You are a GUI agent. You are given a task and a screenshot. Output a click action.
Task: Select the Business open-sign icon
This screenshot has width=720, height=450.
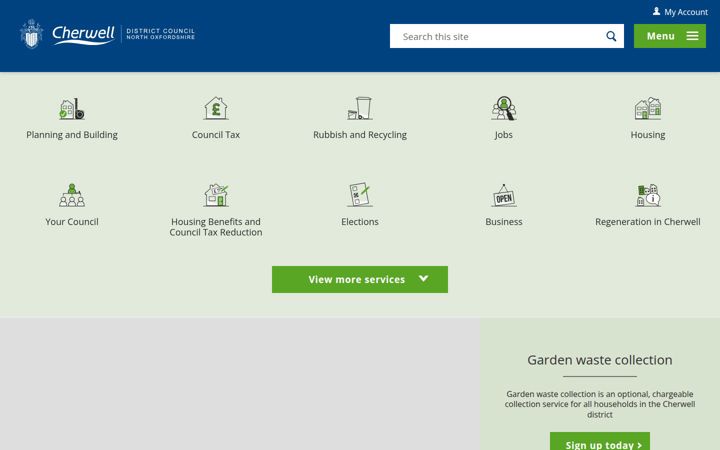[504, 195]
